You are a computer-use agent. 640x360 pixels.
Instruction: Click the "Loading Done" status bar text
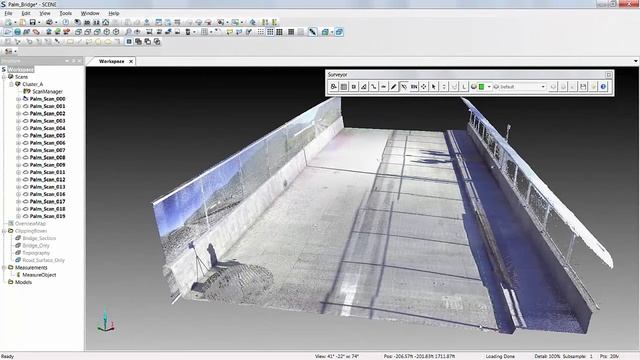(500, 356)
